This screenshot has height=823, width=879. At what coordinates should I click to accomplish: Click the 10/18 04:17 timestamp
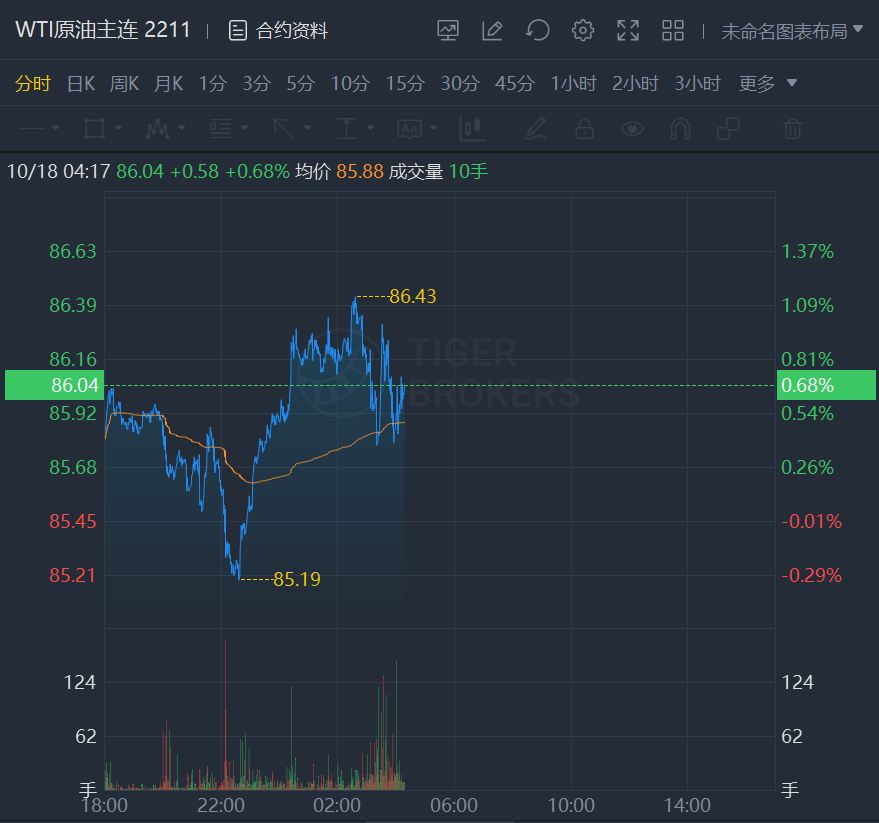point(58,171)
